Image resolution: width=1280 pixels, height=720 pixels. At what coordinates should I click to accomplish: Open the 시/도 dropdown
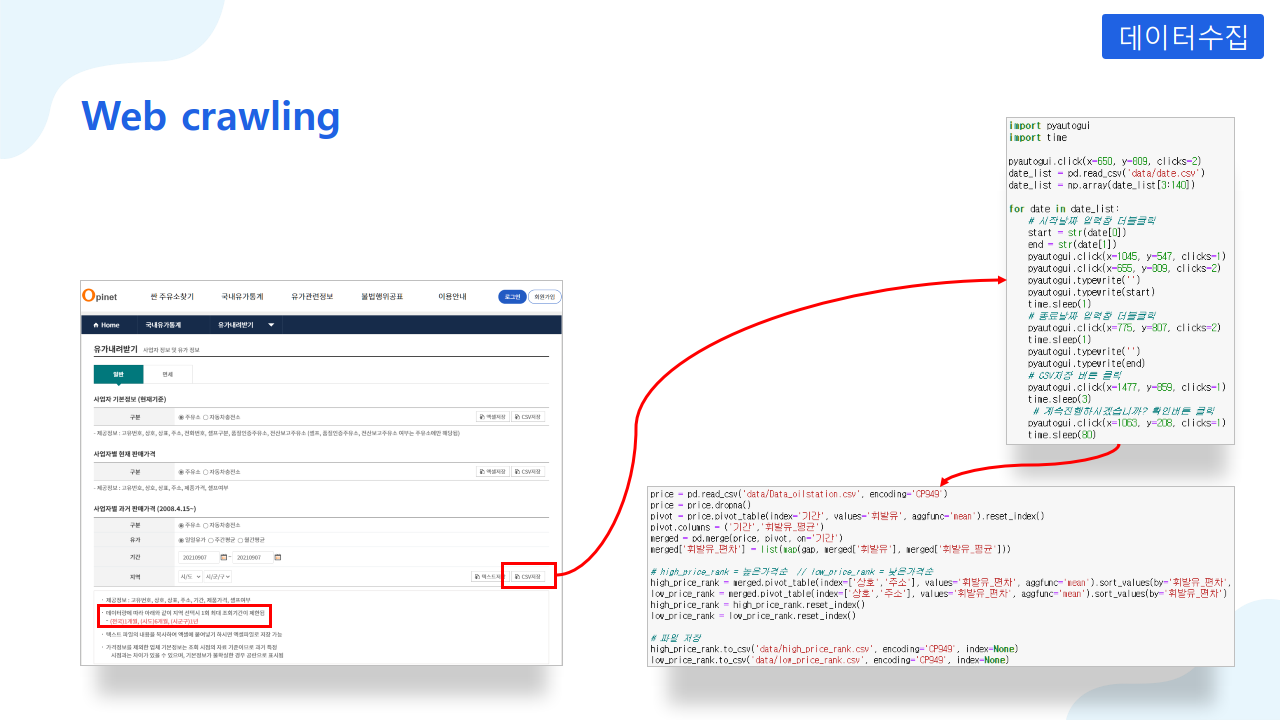click(x=190, y=576)
